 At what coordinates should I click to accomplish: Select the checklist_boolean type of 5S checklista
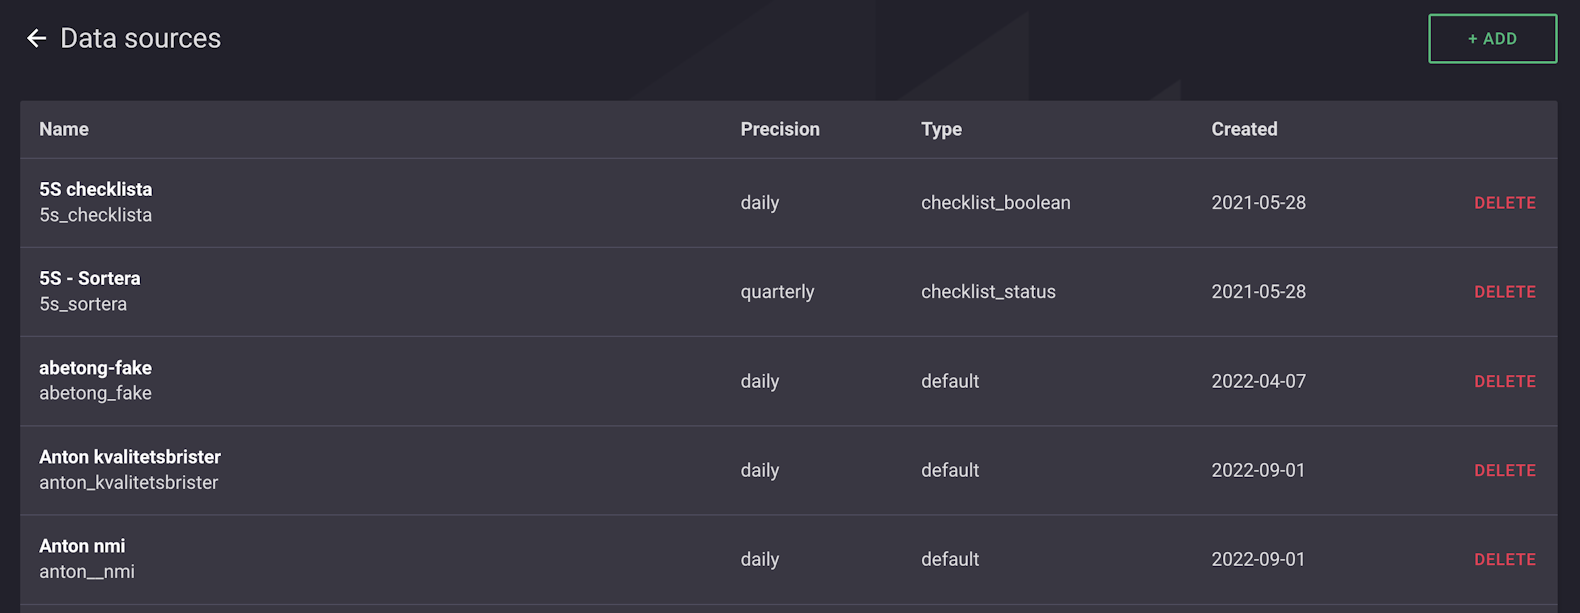tap(996, 202)
